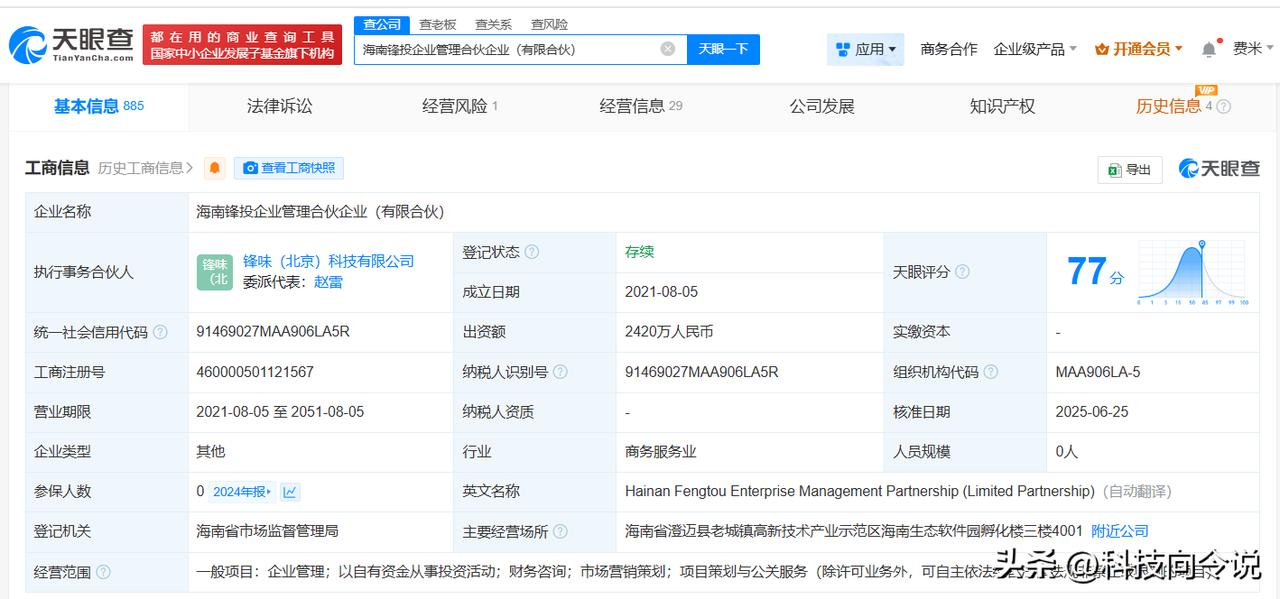Open the 经营风险 tab
This screenshot has height=599, width=1280.
coord(459,106)
